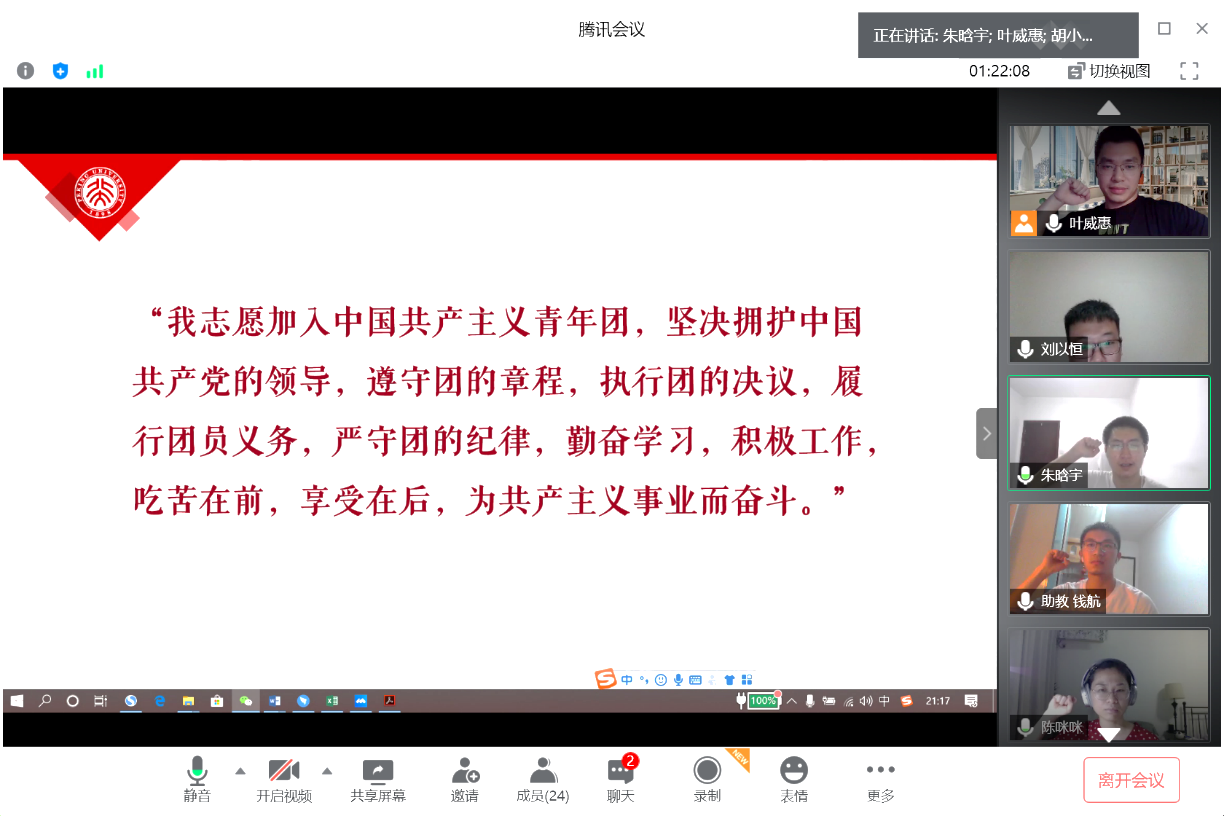
Task: Open the 成员(24) members list
Action: [x=543, y=780]
